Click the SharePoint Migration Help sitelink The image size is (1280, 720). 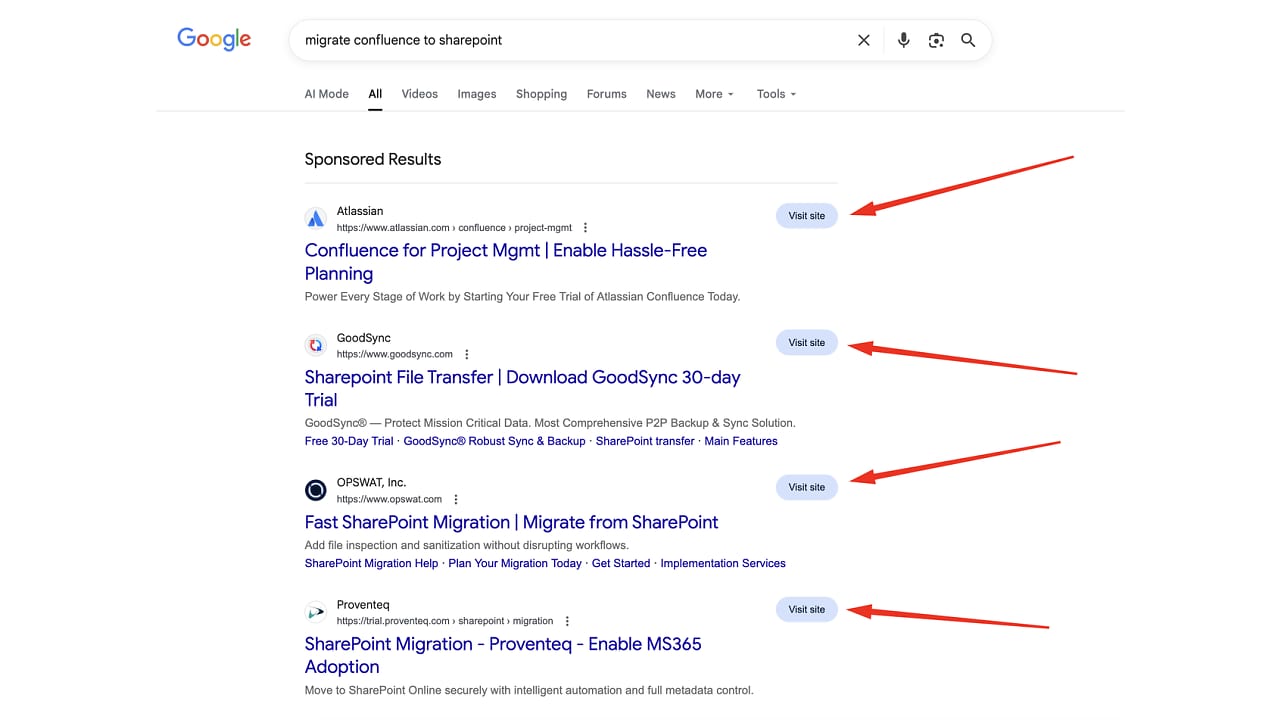pos(371,563)
